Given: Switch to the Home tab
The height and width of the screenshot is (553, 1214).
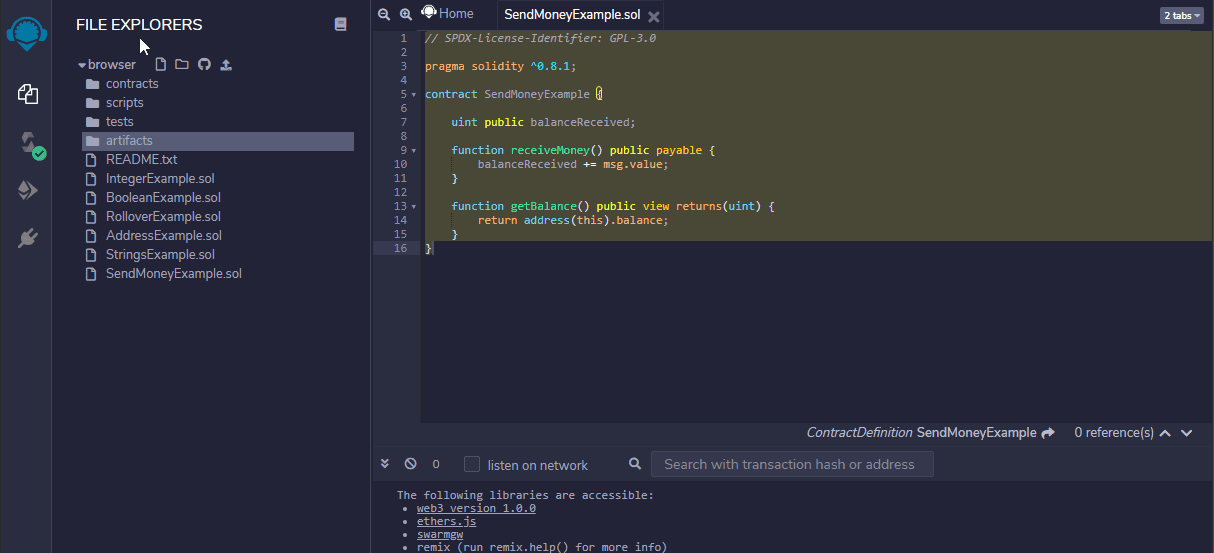Looking at the screenshot, I should point(448,13).
